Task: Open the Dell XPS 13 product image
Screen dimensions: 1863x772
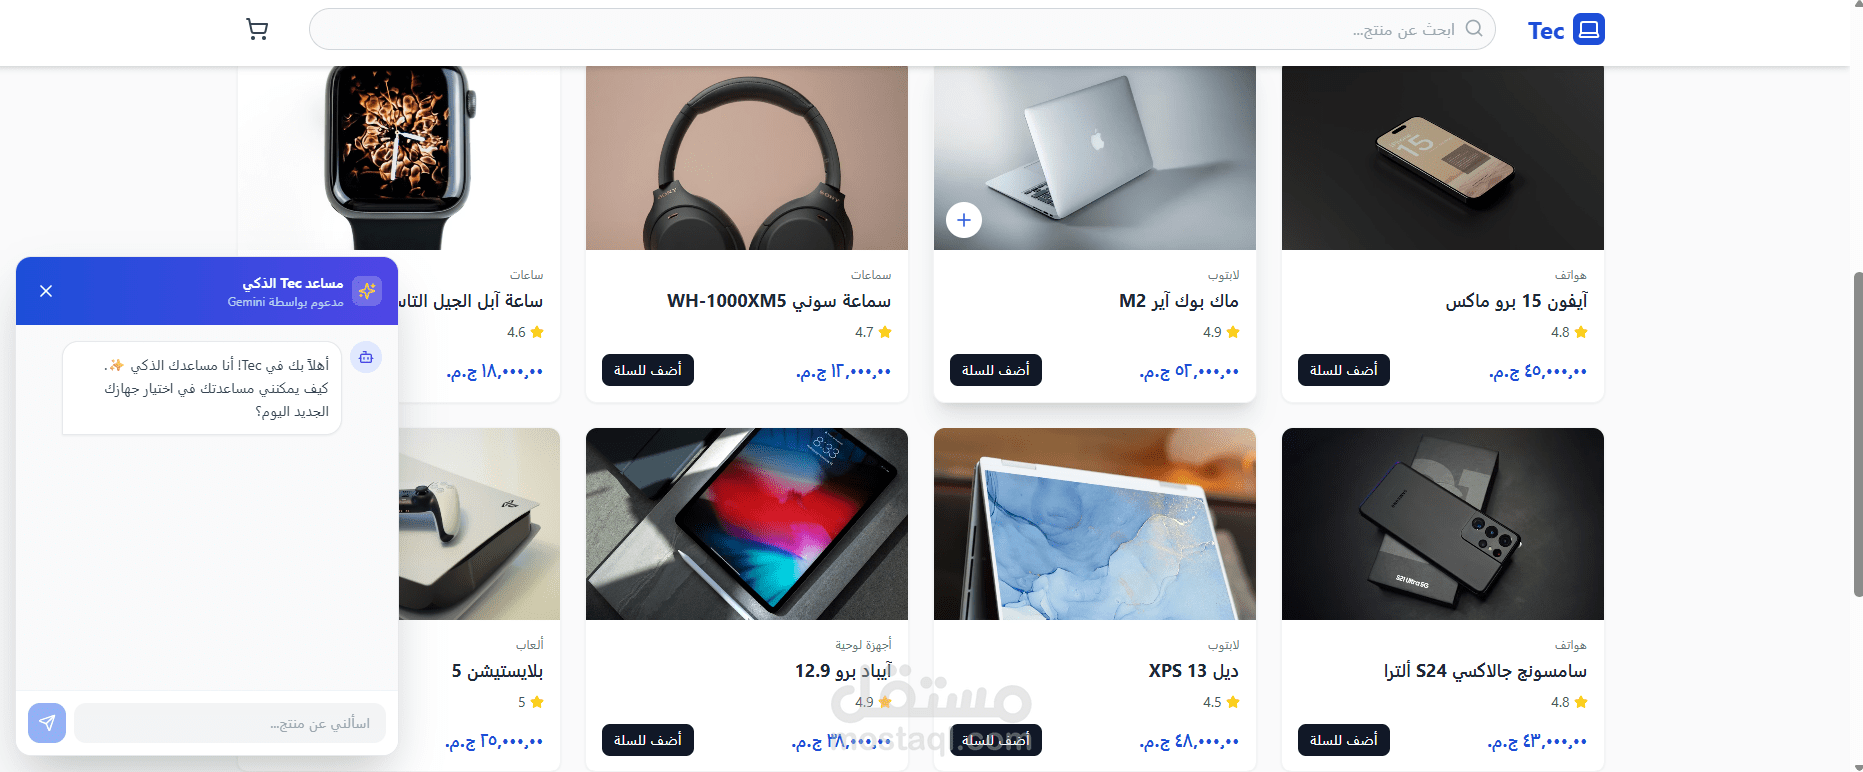Action: [1094, 524]
